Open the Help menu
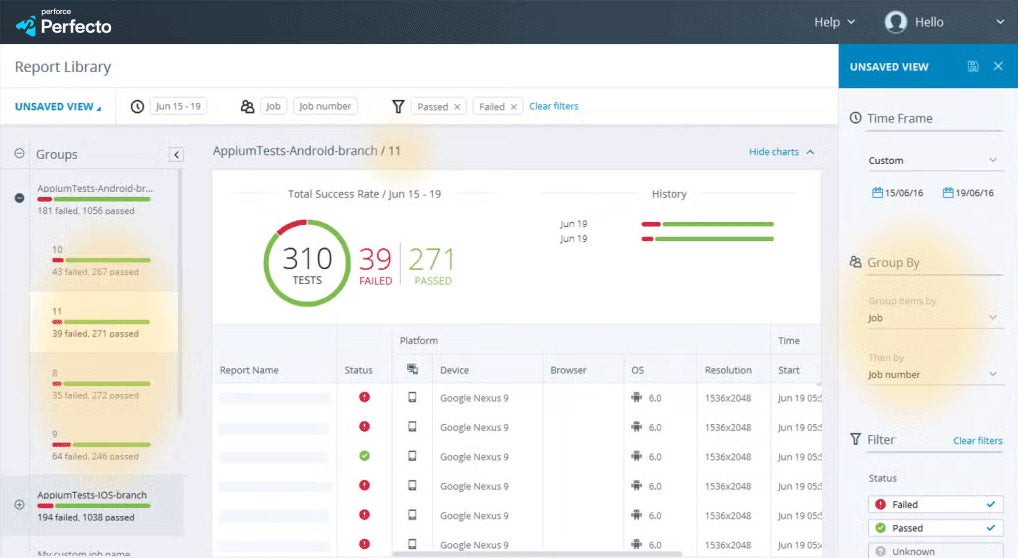 coord(834,22)
